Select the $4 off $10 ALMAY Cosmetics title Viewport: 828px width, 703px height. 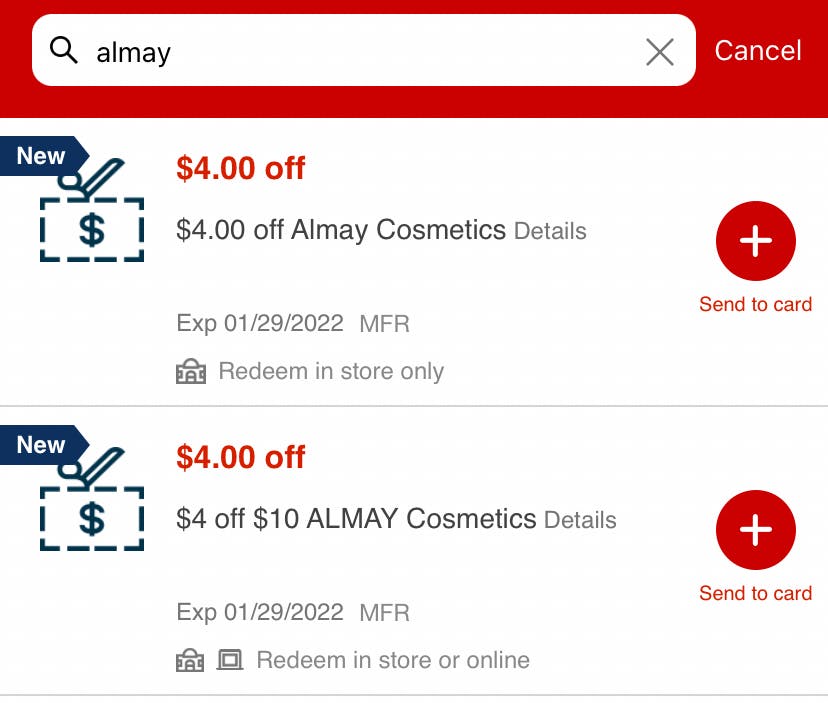click(x=356, y=519)
